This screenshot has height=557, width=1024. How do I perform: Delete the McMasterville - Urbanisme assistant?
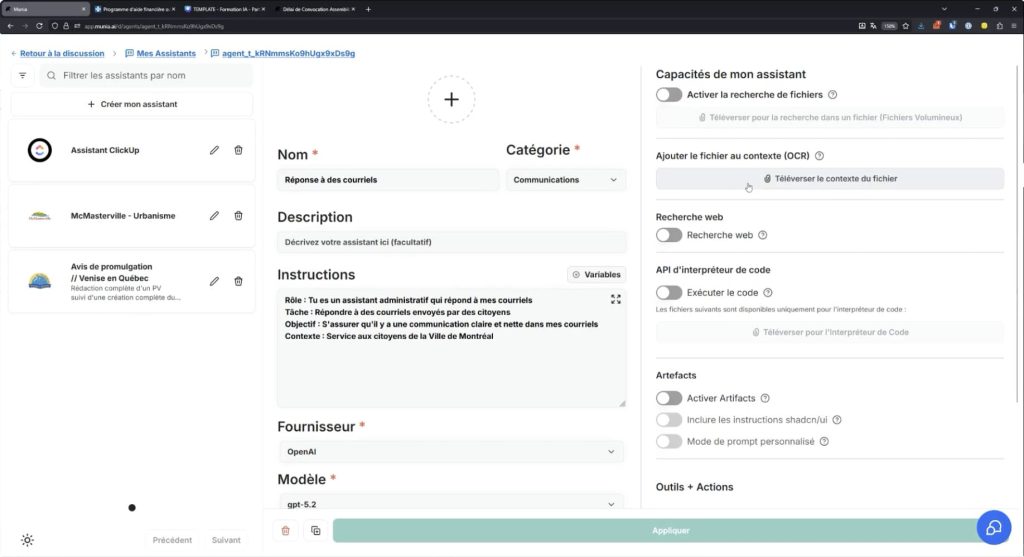click(238, 215)
